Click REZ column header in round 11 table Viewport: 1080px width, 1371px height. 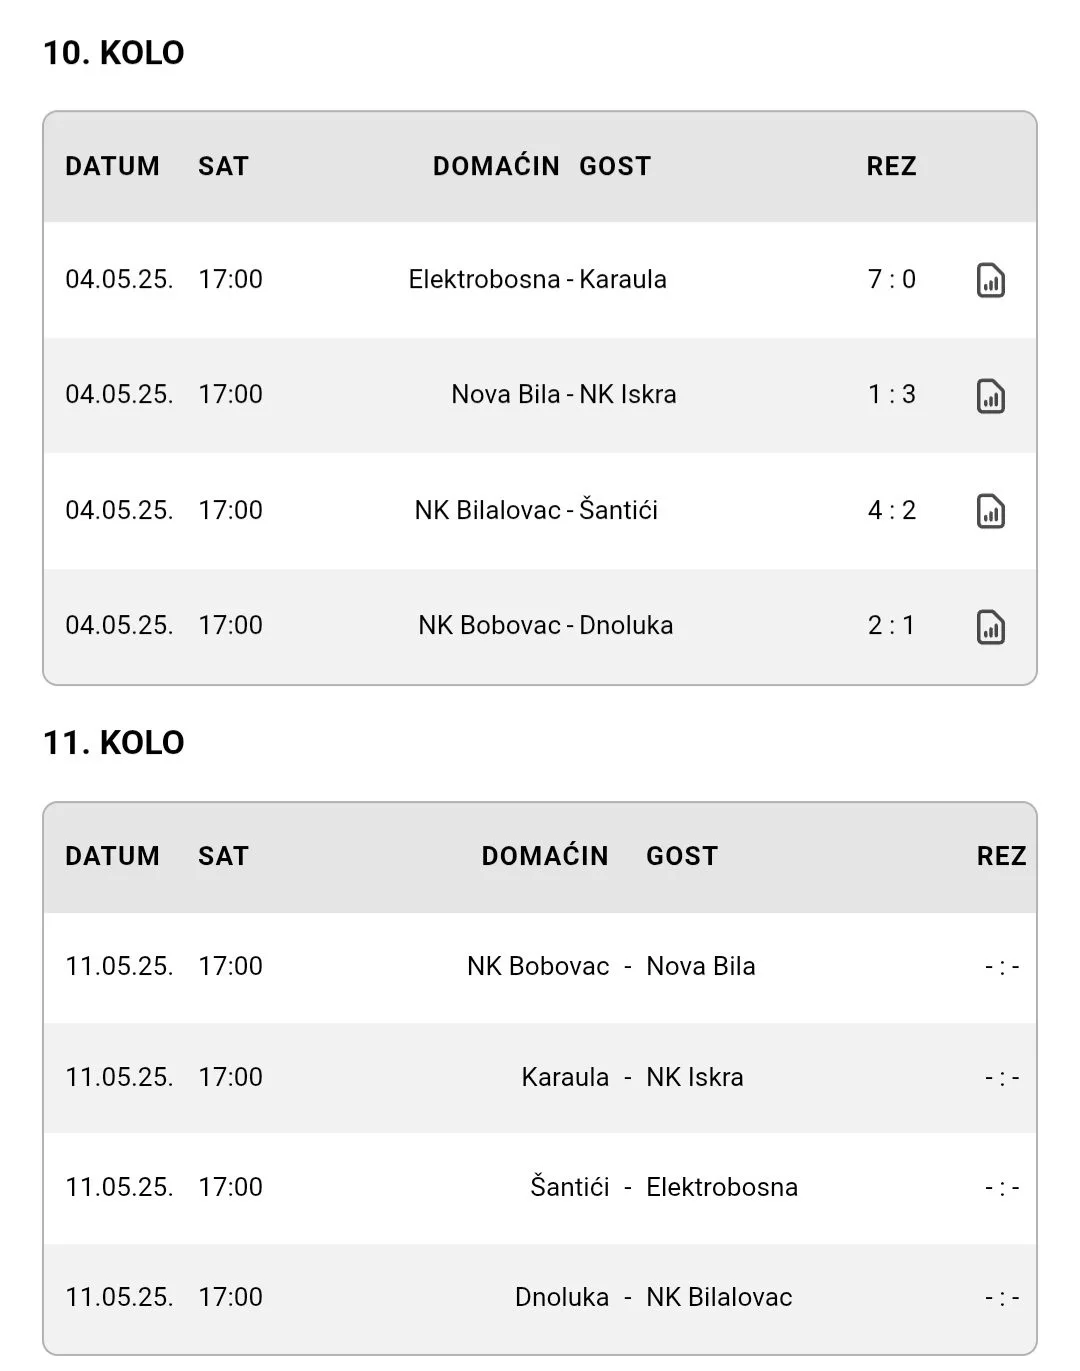(x=1001, y=856)
